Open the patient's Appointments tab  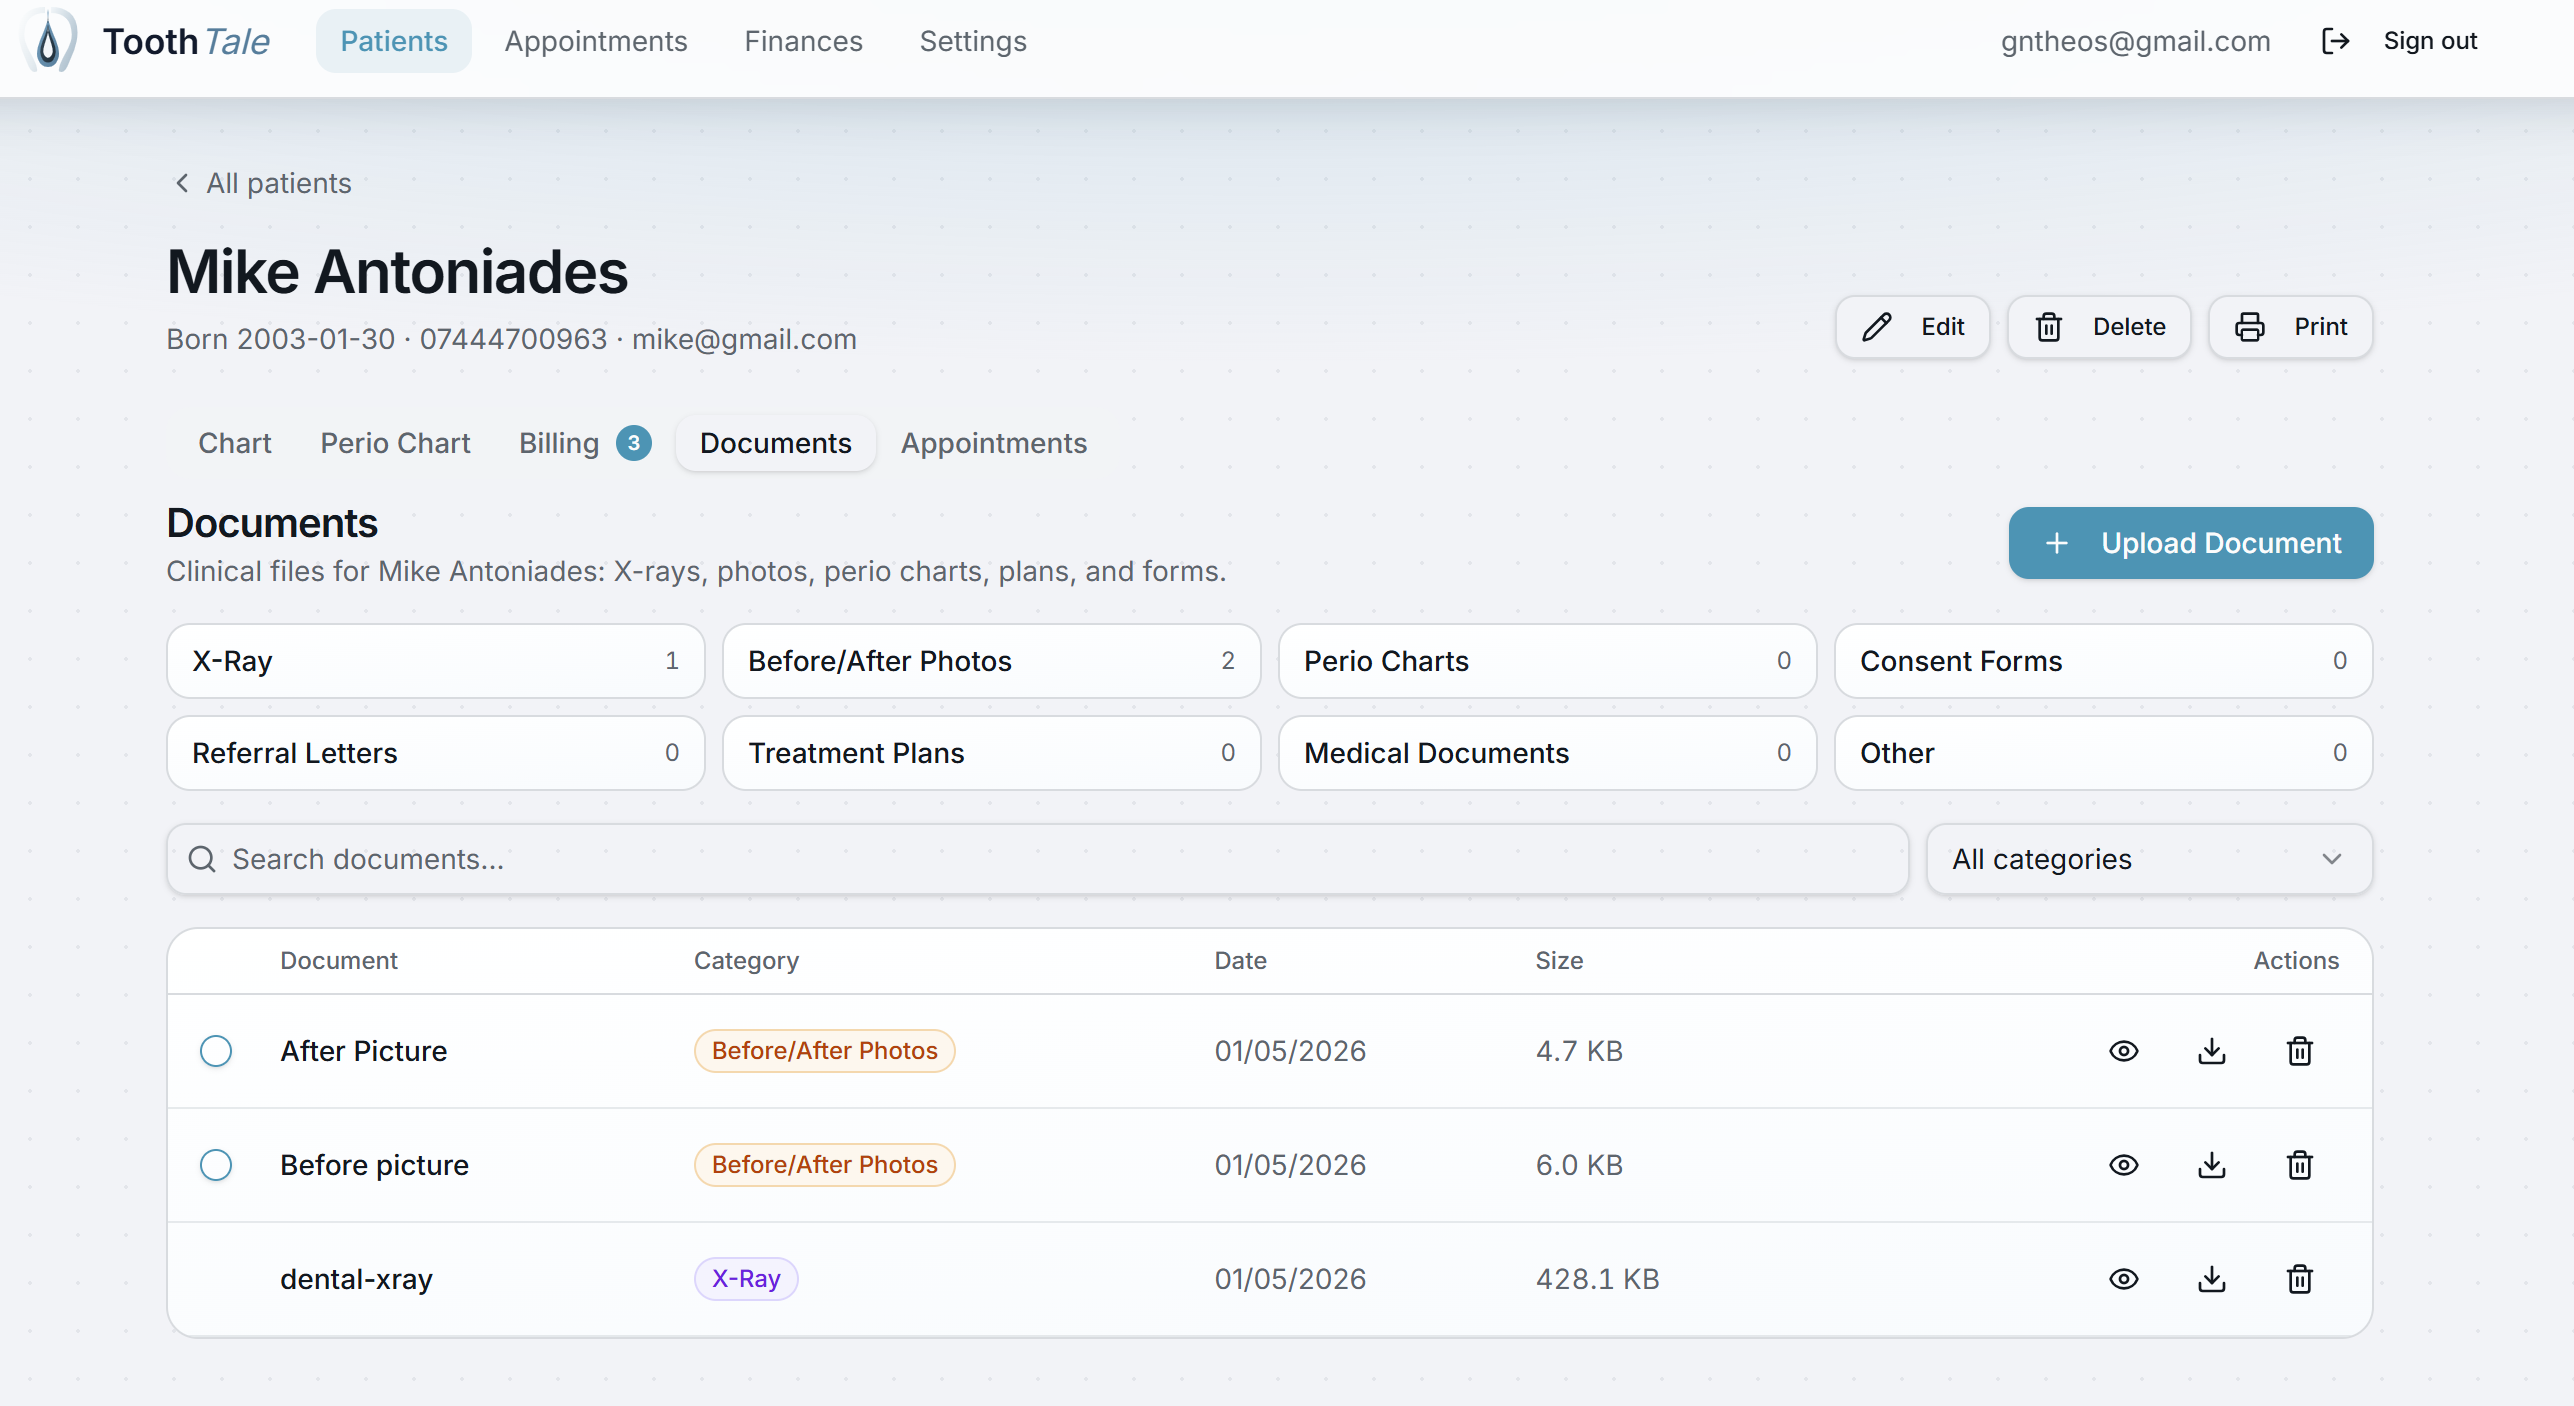click(993, 443)
